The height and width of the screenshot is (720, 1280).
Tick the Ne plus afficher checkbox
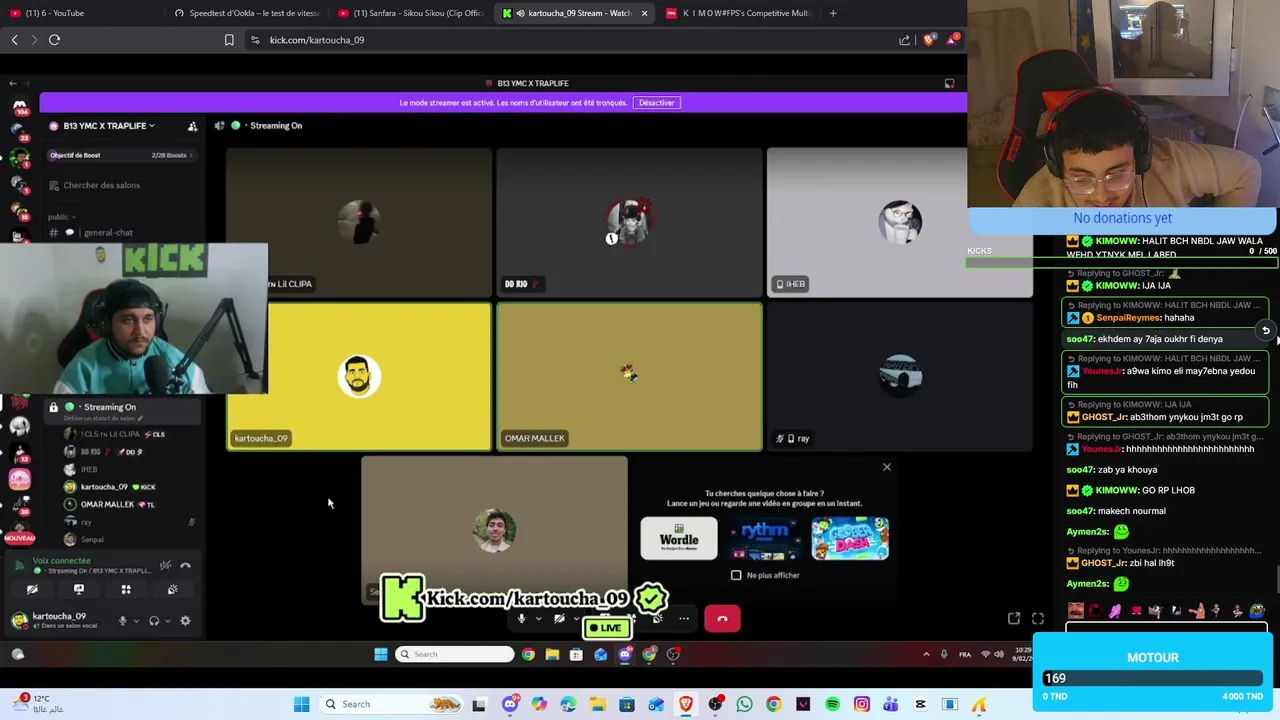[736, 575]
